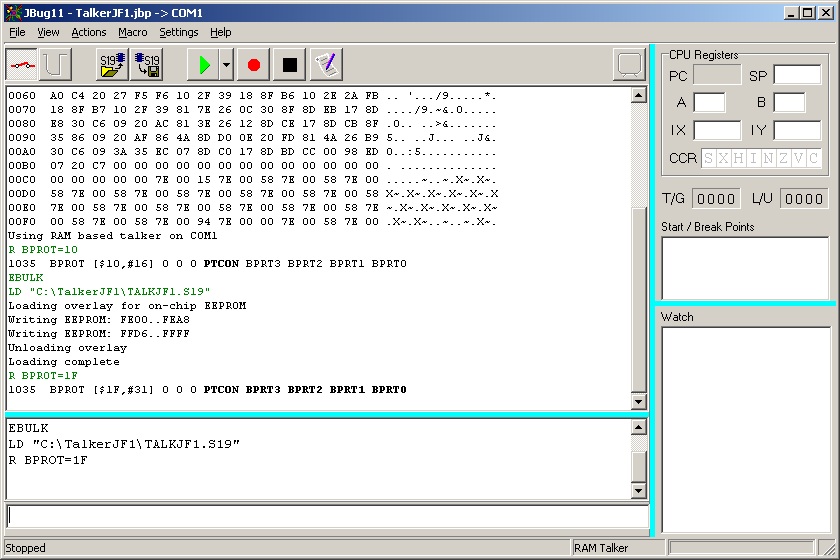Click the SP register field
Image resolution: width=840 pixels, height=560 pixels.
click(x=797, y=75)
